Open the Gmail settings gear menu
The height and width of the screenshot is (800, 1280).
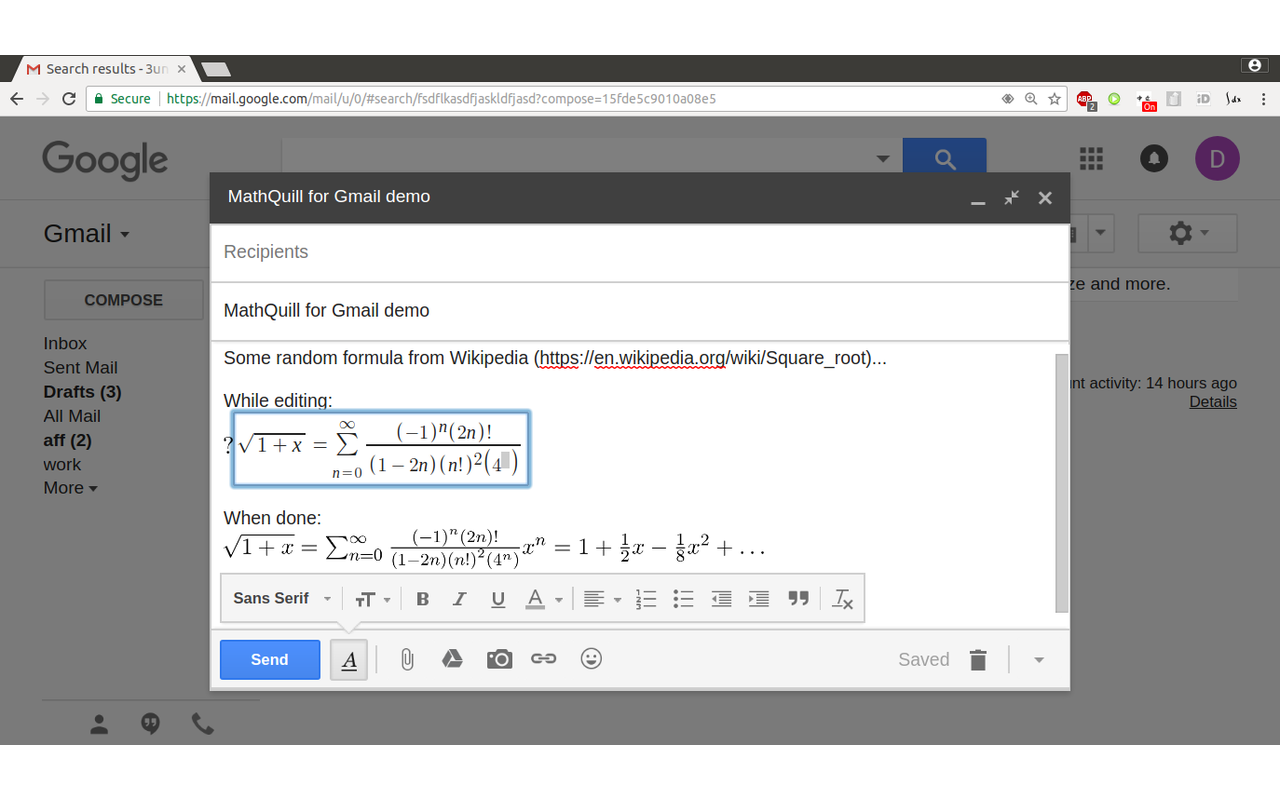[1188, 233]
